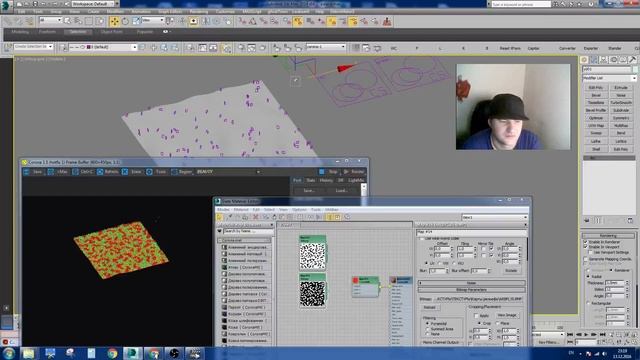Screen dimensions: 640x360
Task: Collapse the Noise rollout in Material Editor
Action: click(x=471, y=283)
